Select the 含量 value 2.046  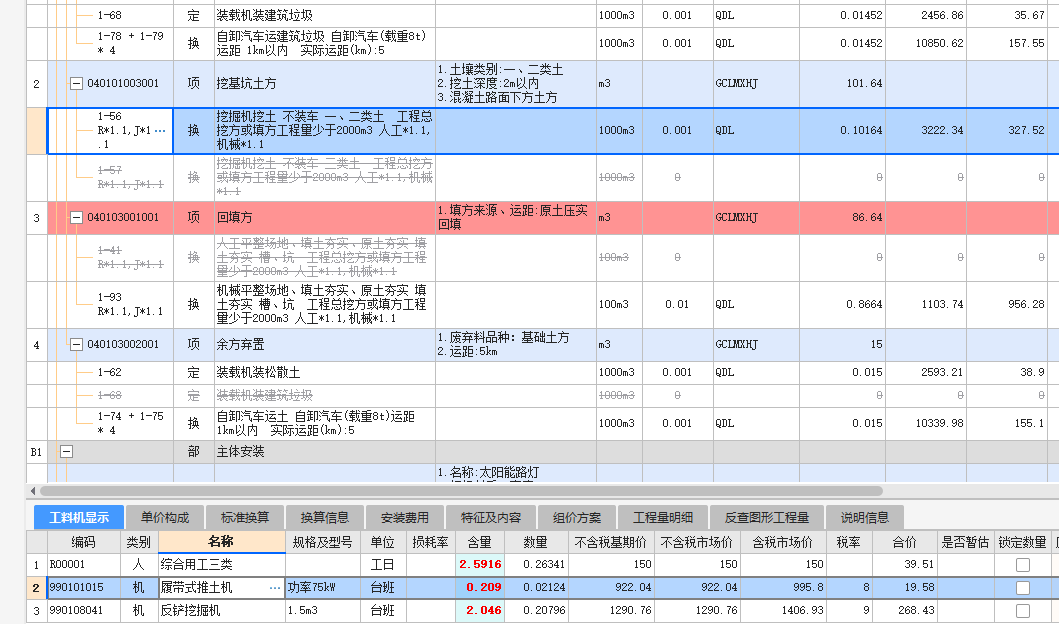(480, 610)
